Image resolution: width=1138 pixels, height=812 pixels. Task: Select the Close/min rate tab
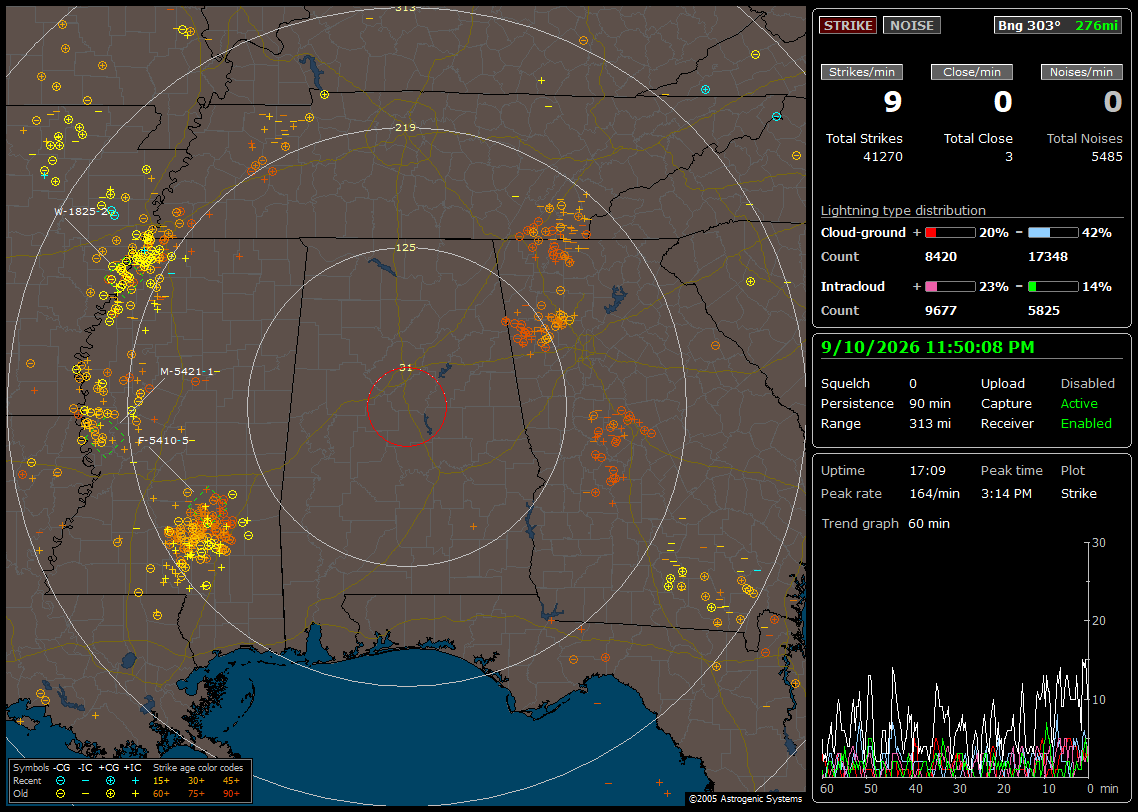click(972, 72)
